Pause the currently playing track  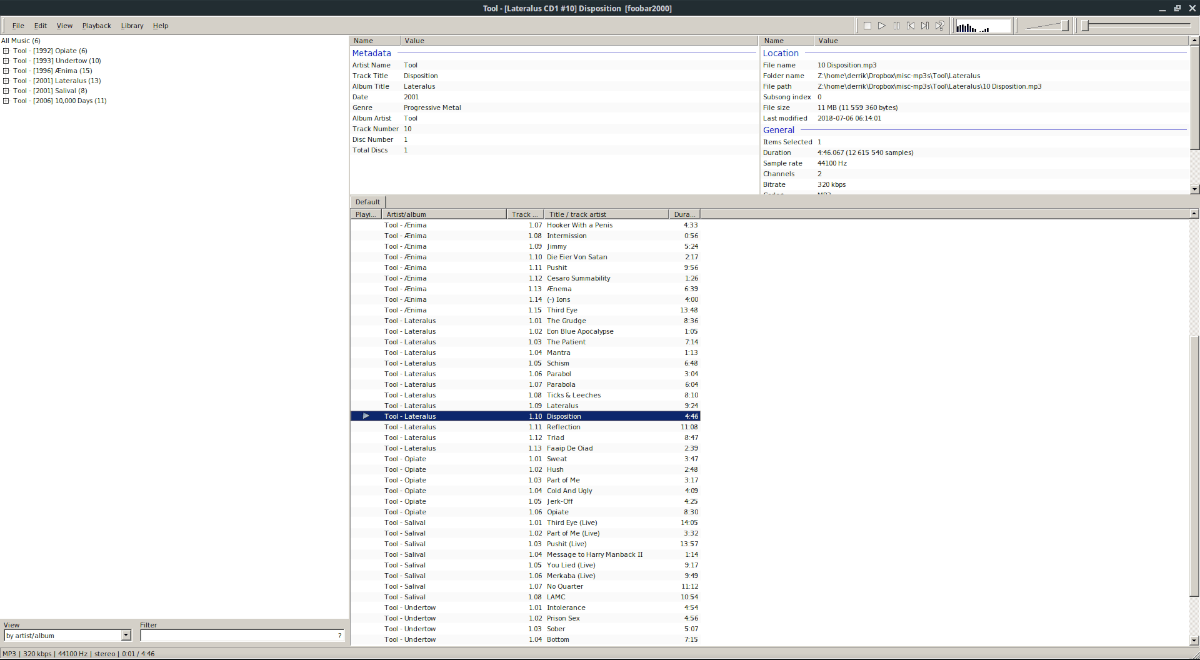(x=895, y=25)
